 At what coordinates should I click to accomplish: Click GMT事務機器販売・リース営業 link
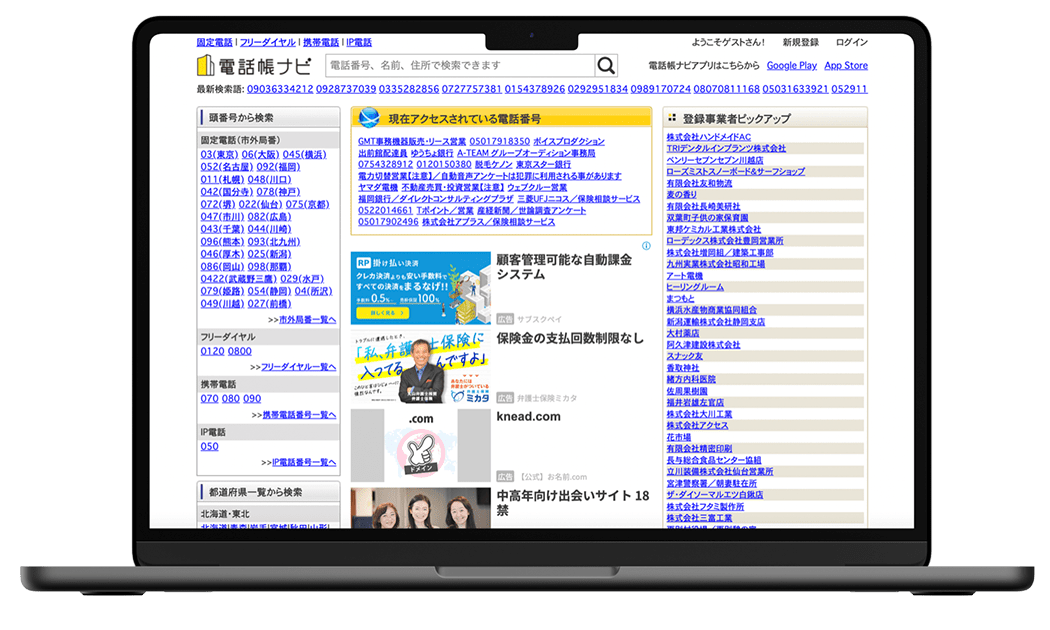412,142
